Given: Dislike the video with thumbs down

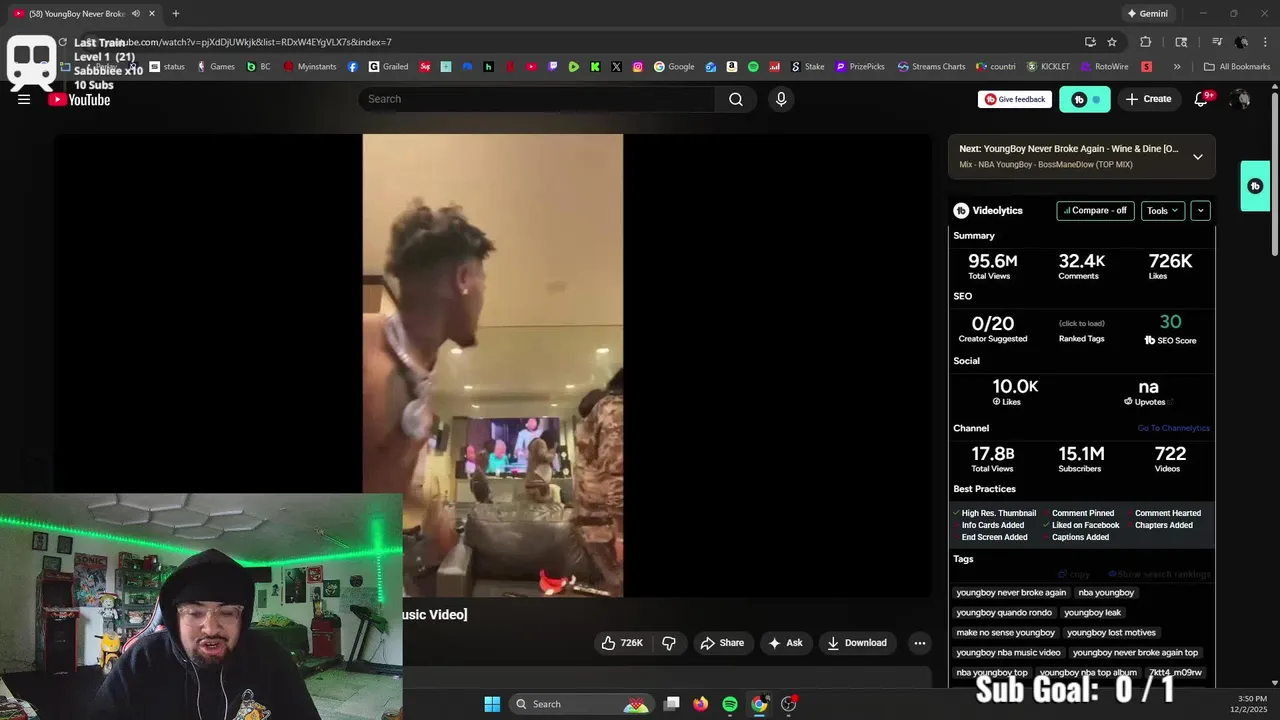Looking at the screenshot, I should (x=669, y=643).
